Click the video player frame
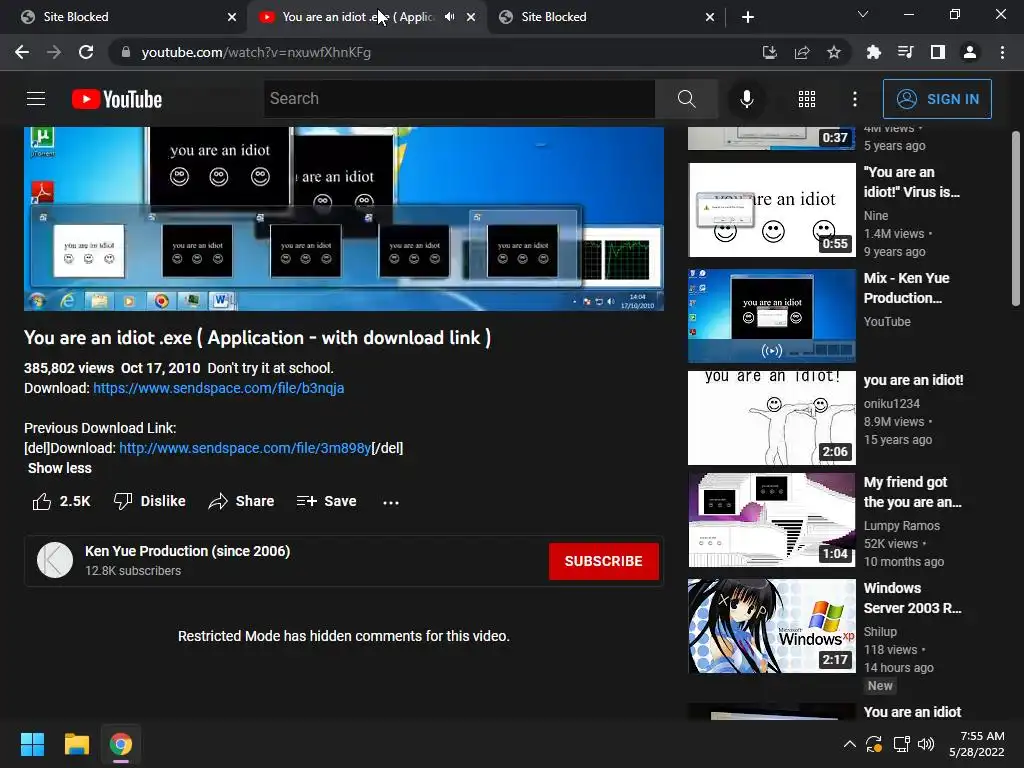This screenshot has height=768, width=1024. [344, 219]
